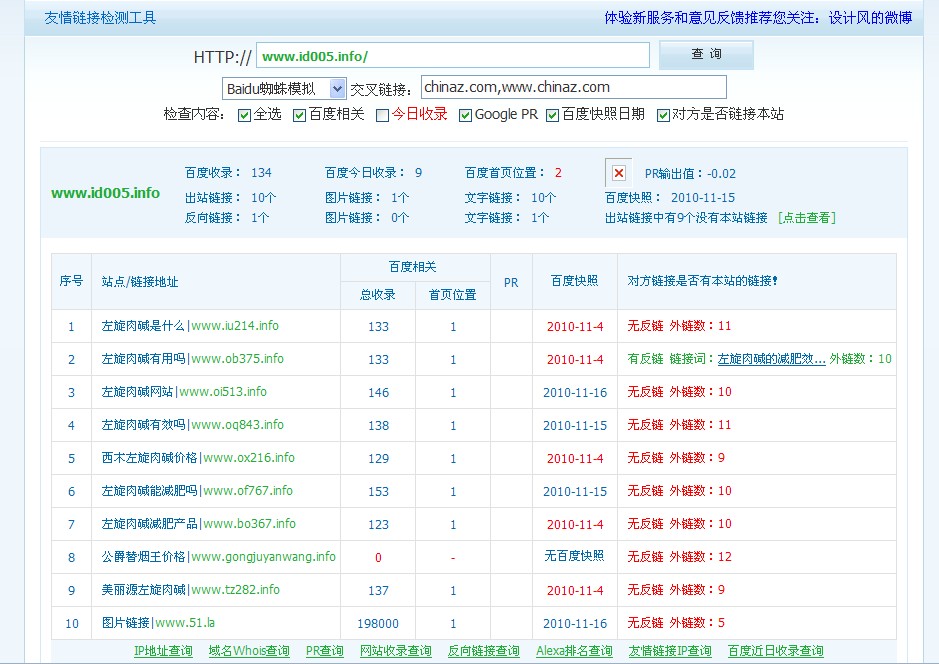Uncheck the 百度相关 checkbox
The height and width of the screenshot is (664, 939).
(x=299, y=115)
